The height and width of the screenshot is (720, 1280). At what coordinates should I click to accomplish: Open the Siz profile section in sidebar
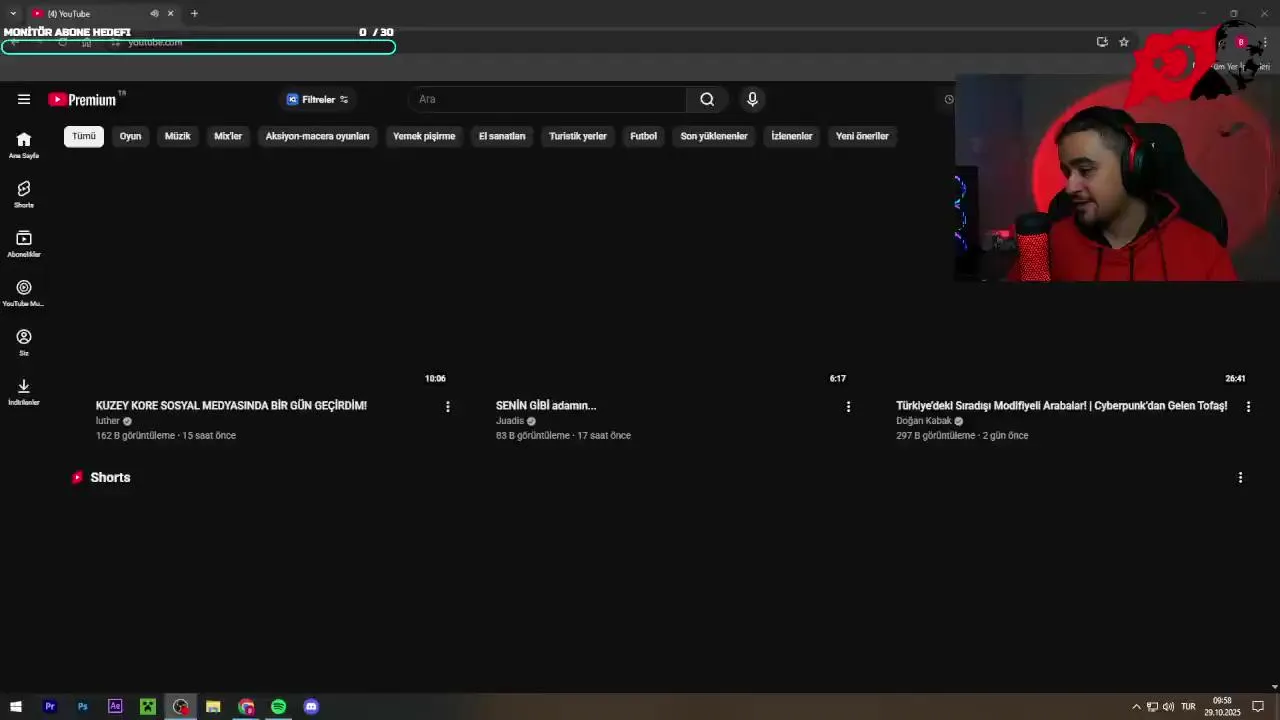click(x=24, y=342)
